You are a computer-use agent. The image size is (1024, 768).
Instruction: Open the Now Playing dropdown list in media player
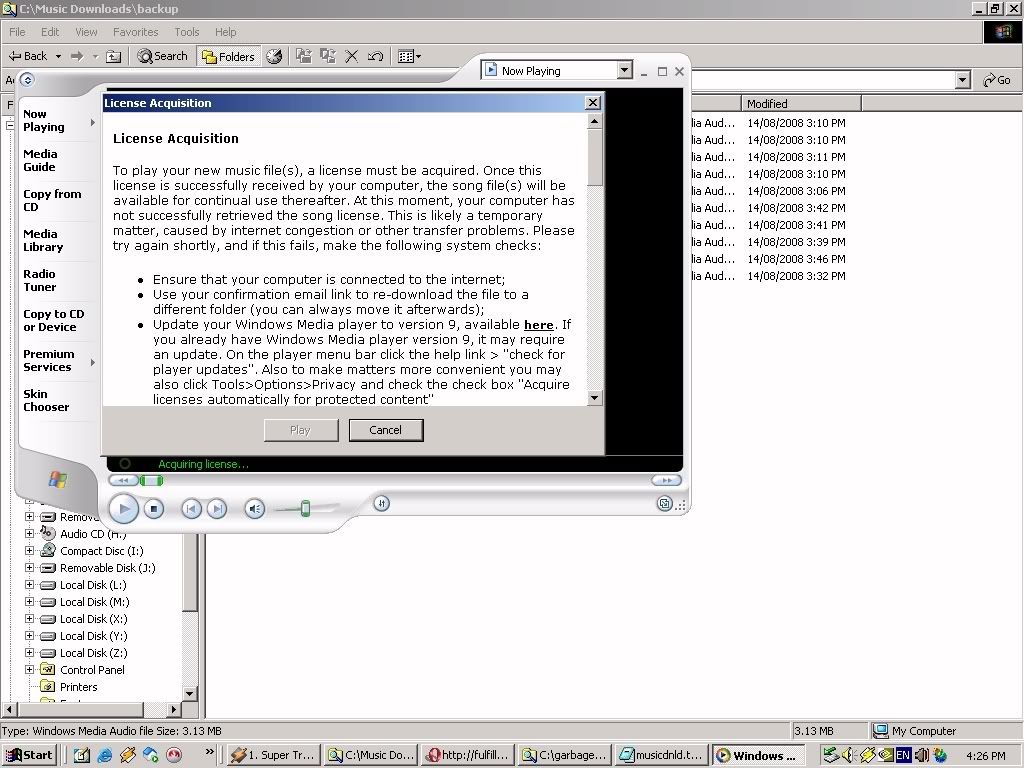click(x=624, y=70)
